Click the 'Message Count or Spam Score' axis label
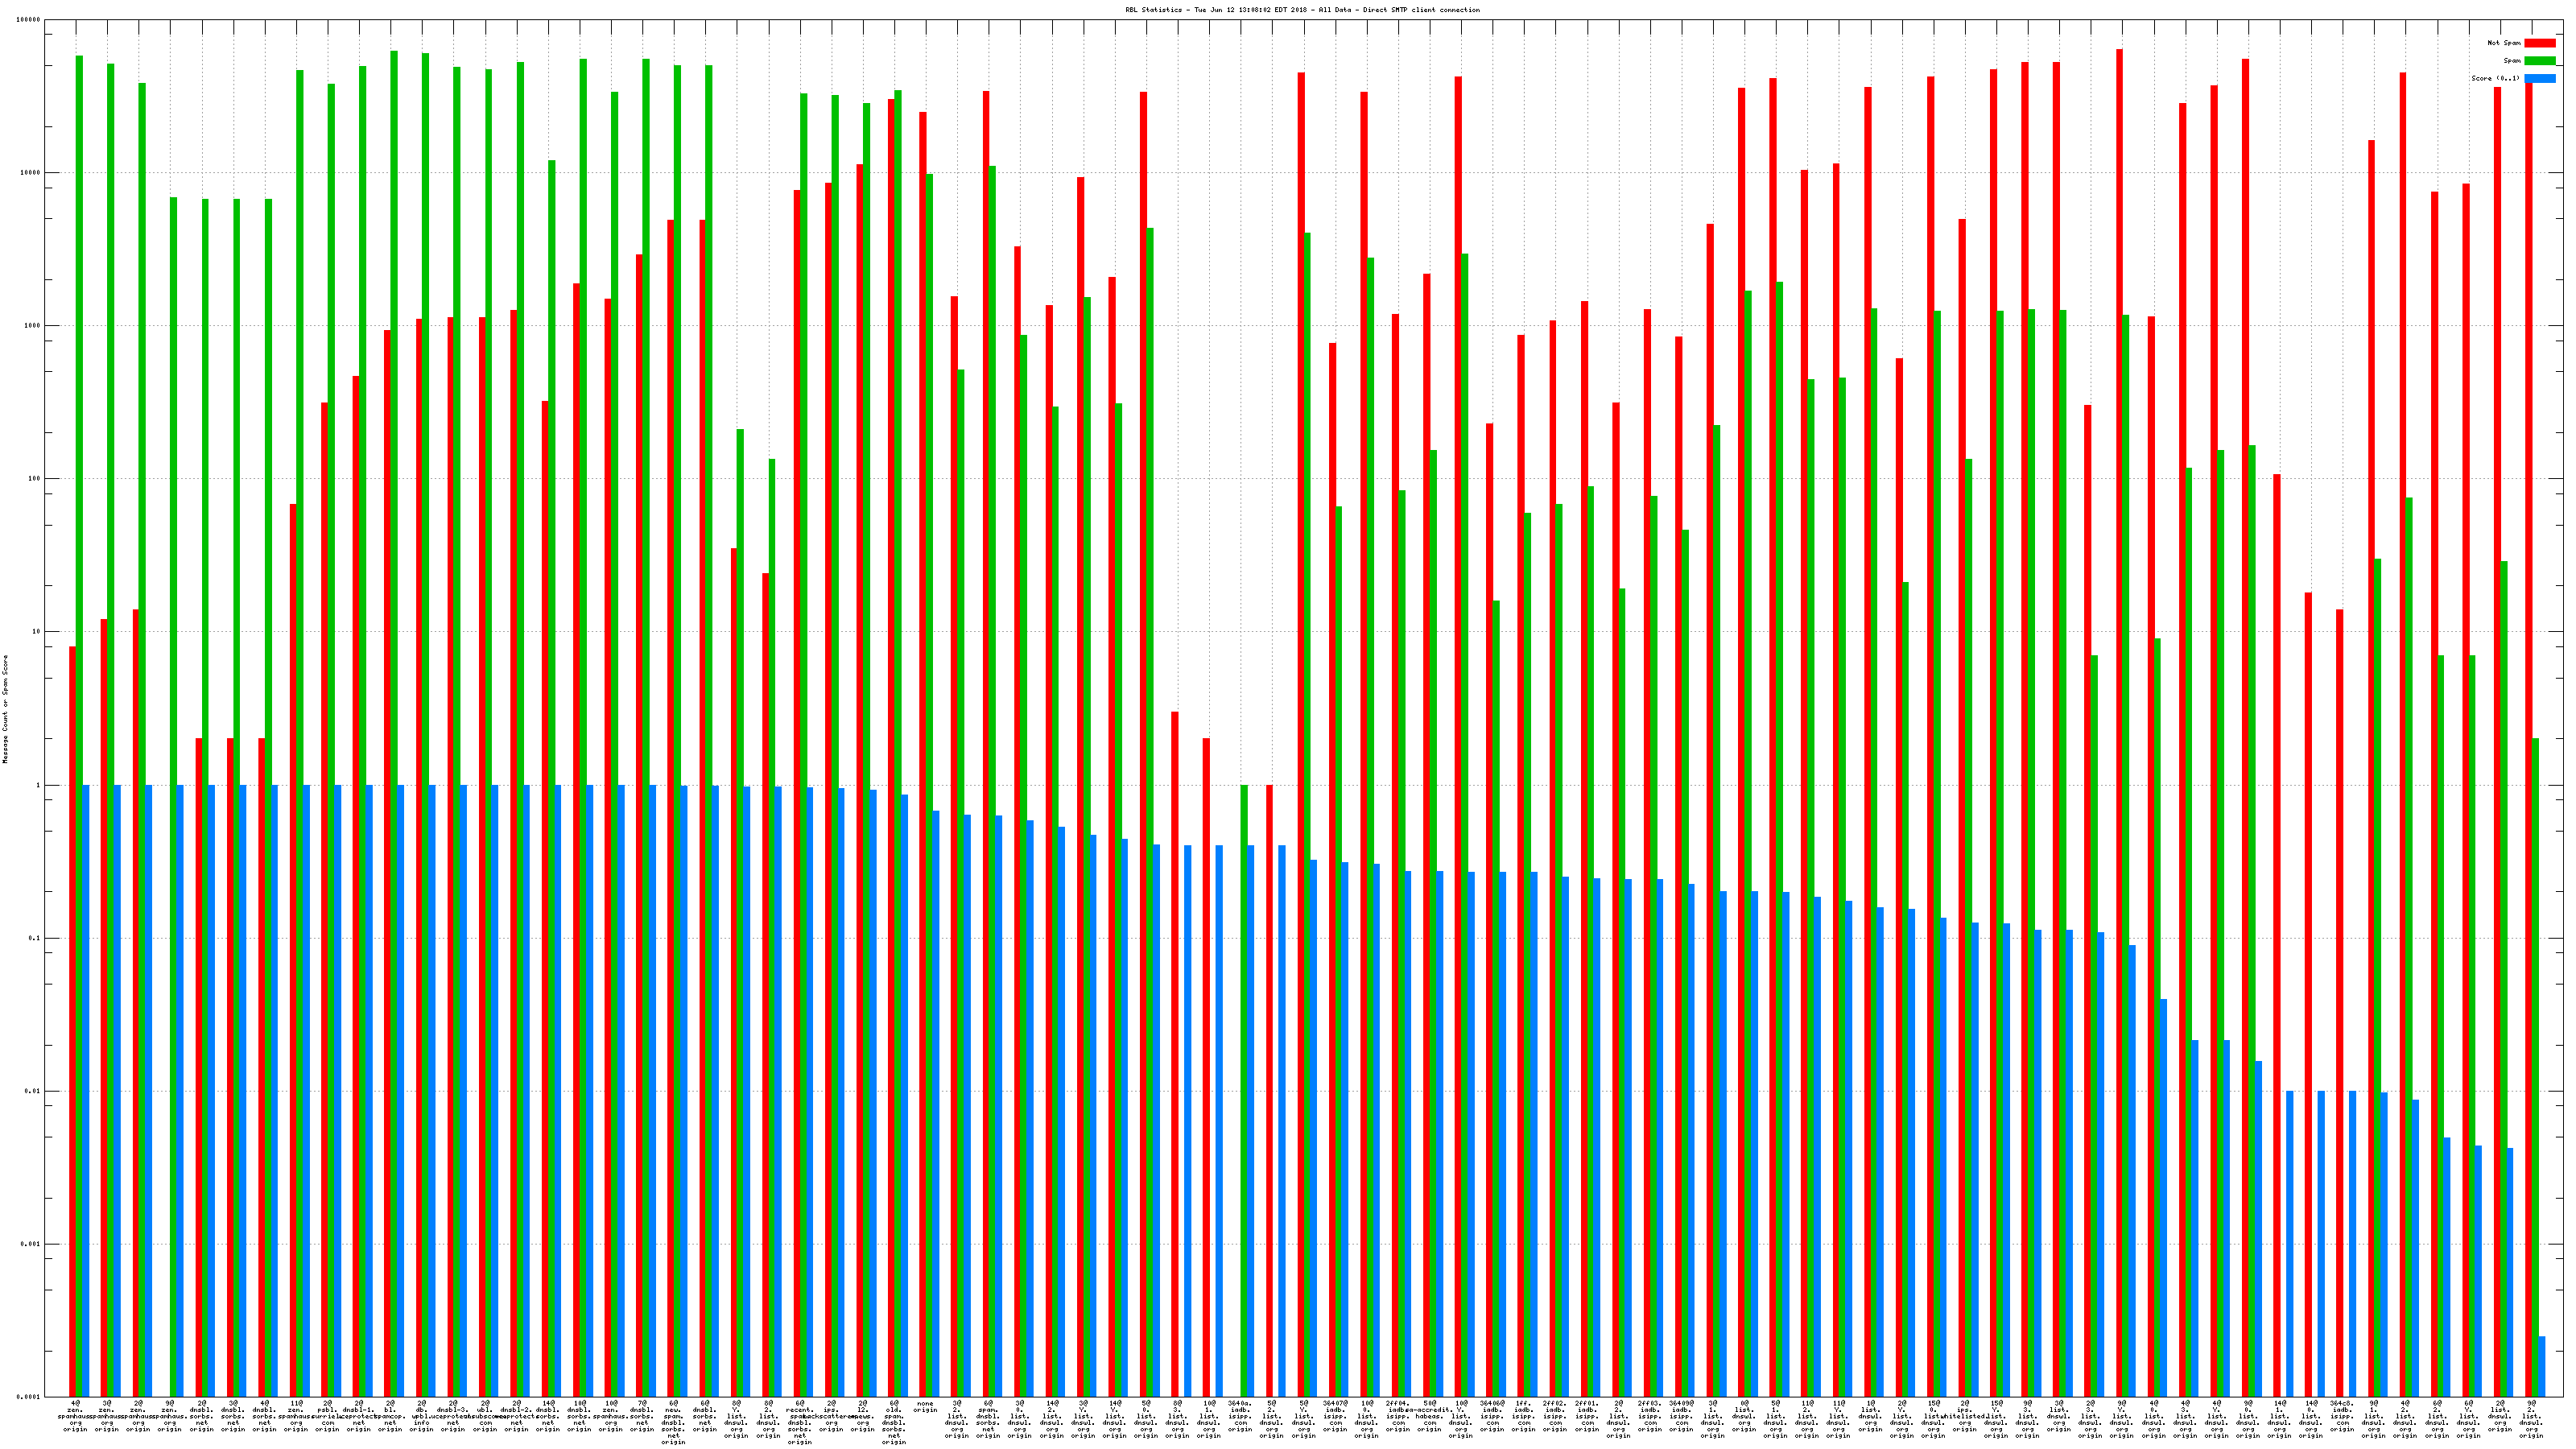The image size is (2576, 1449). pos(5,709)
